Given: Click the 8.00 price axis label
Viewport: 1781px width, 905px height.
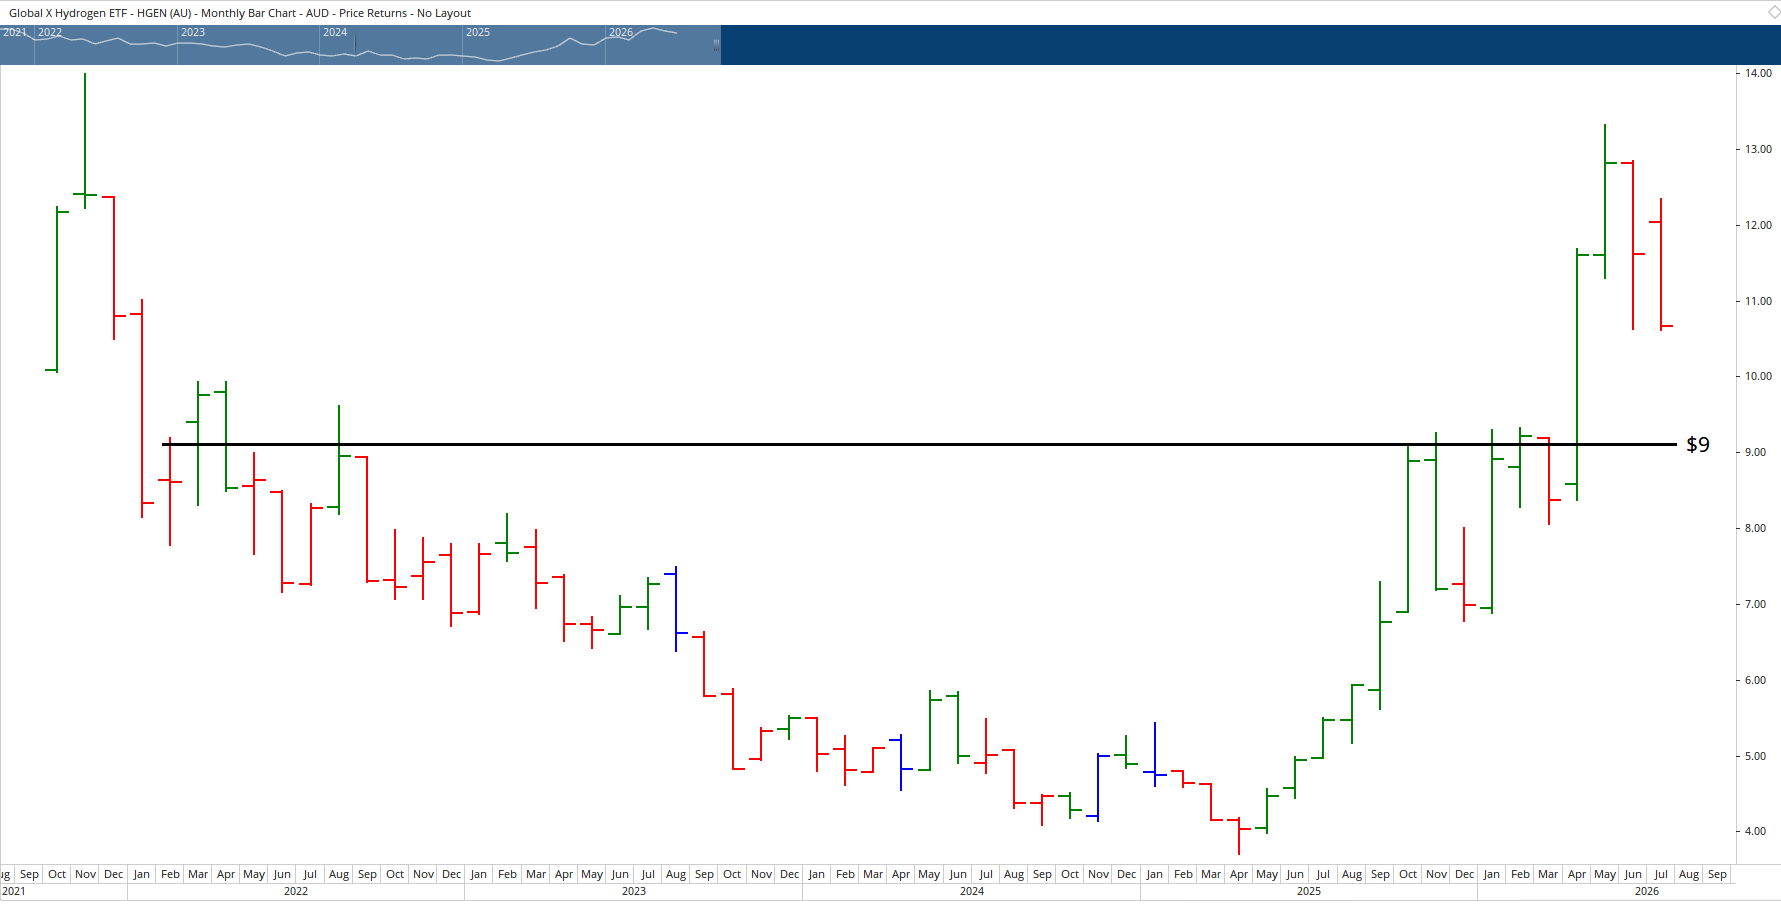Looking at the screenshot, I should [1755, 528].
